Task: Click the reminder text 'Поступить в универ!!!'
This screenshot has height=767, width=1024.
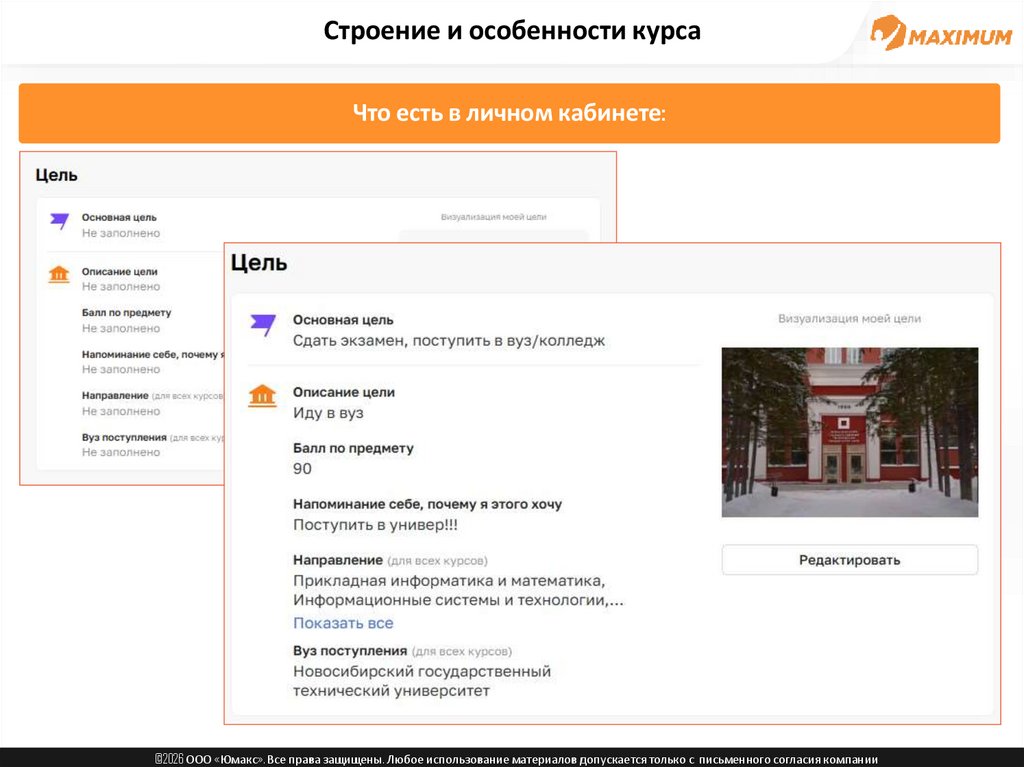Action: click(x=375, y=524)
